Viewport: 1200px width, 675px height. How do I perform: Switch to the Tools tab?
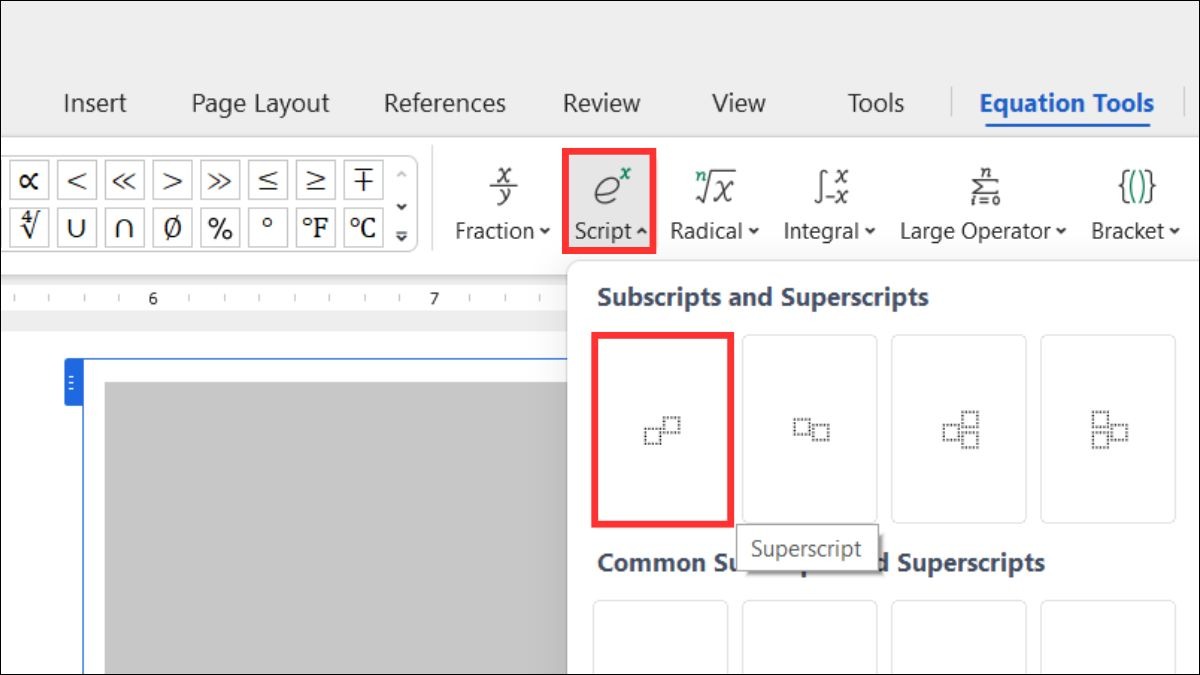click(x=876, y=103)
